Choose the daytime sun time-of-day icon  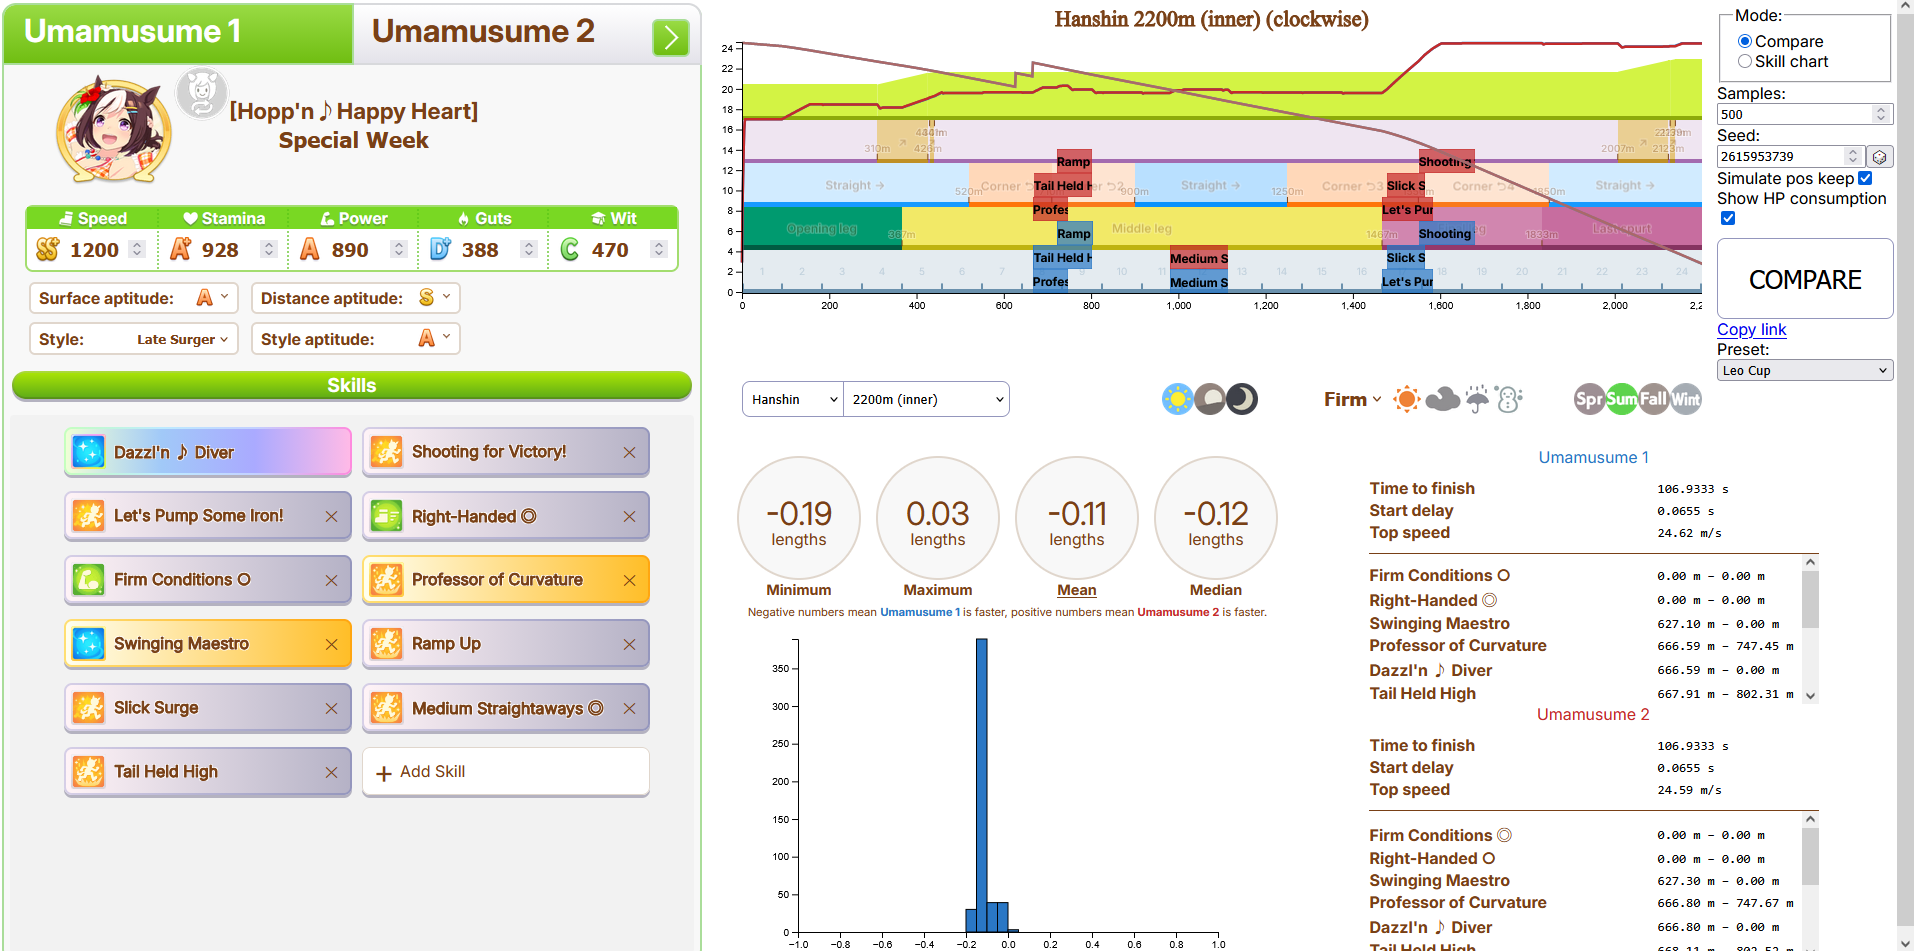pyautogui.click(x=1177, y=400)
